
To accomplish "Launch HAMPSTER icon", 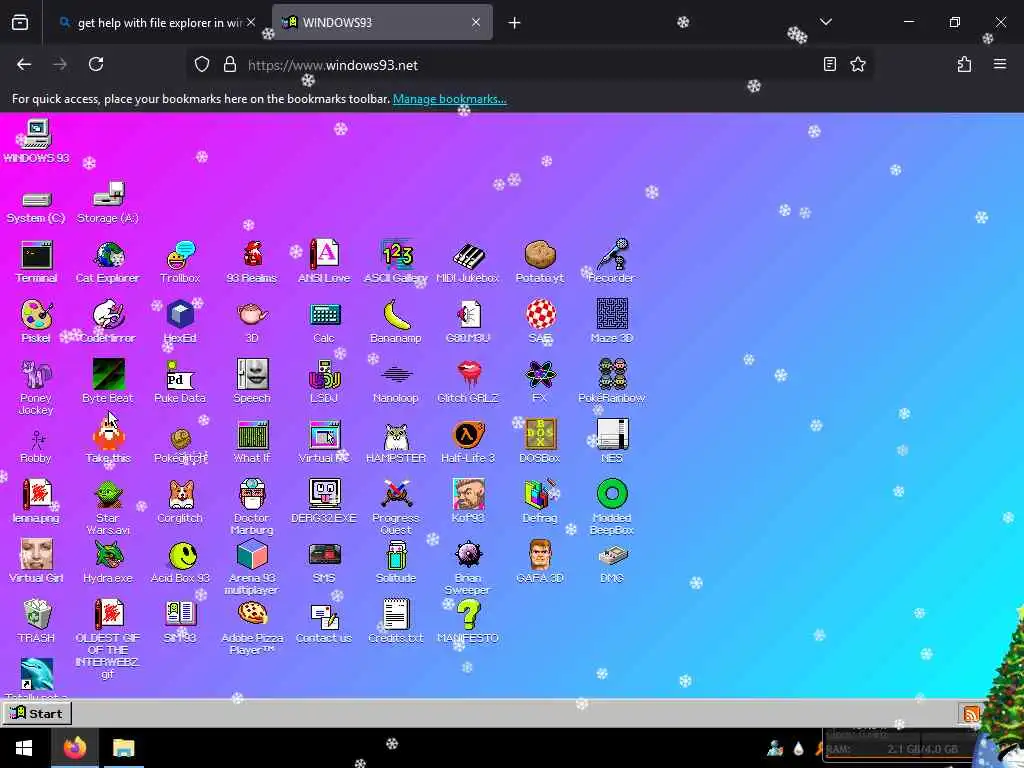I will pyautogui.click(x=396, y=442).
